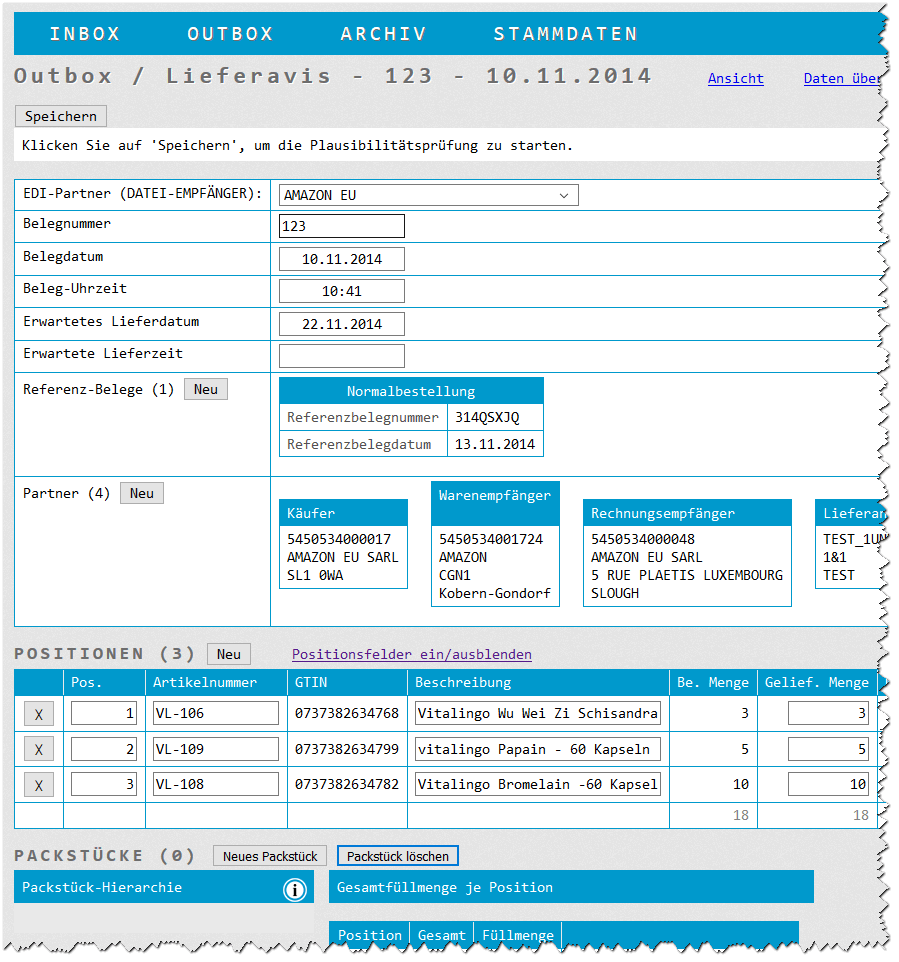The width and height of the screenshot is (899, 962).
Task: Go to STAMMDATEN in the navigation
Action: (x=565, y=34)
